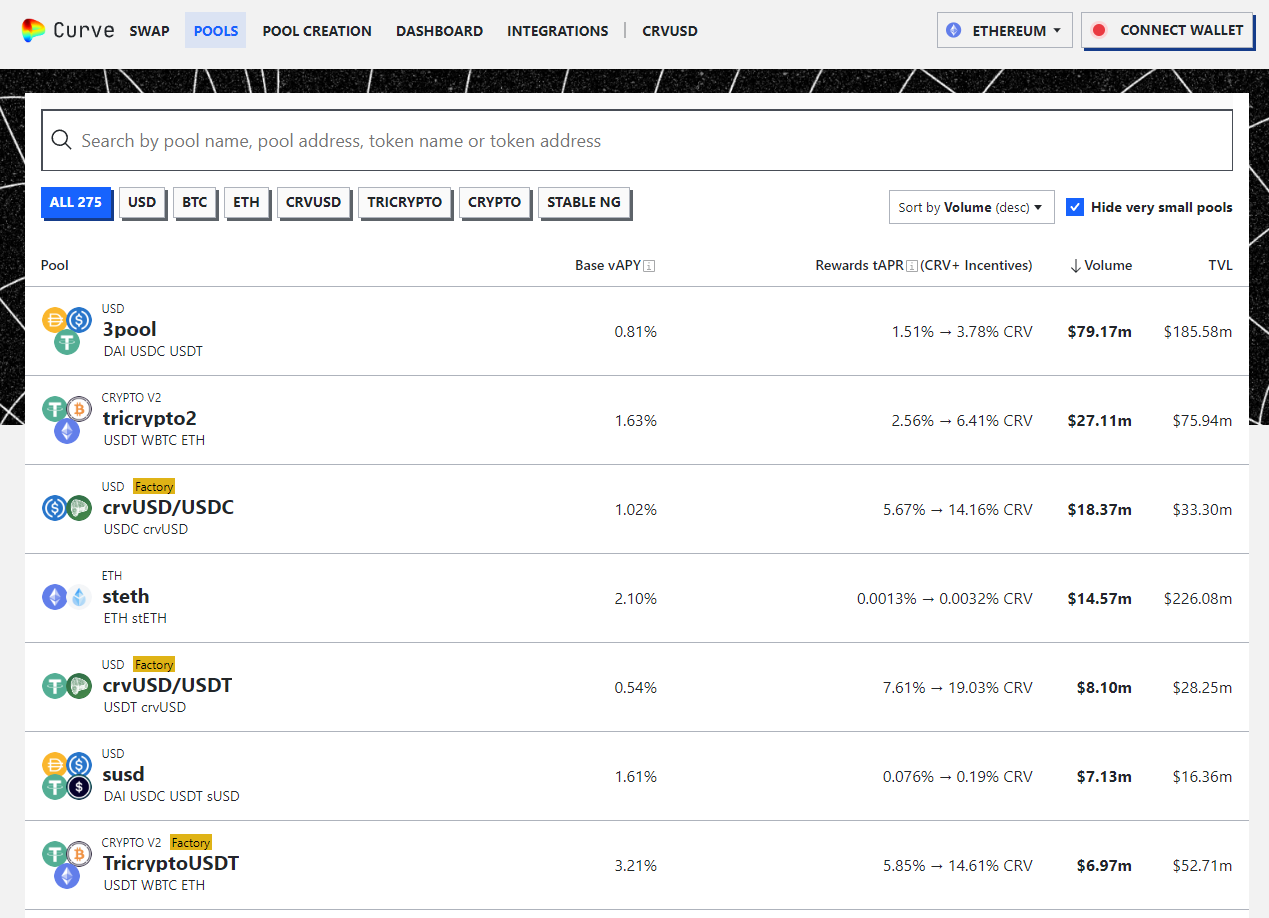
Task: Open the Sort by Volume dropdown
Action: click(x=971, y=207)
